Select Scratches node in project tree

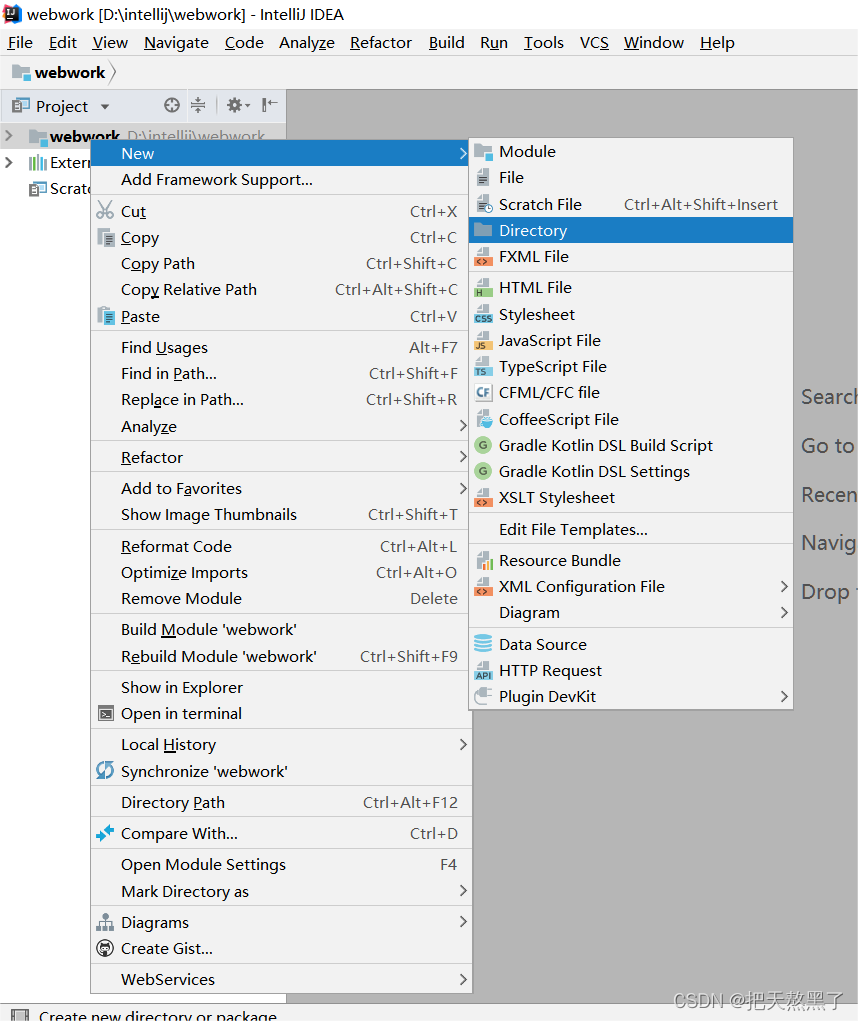(59, 189)
